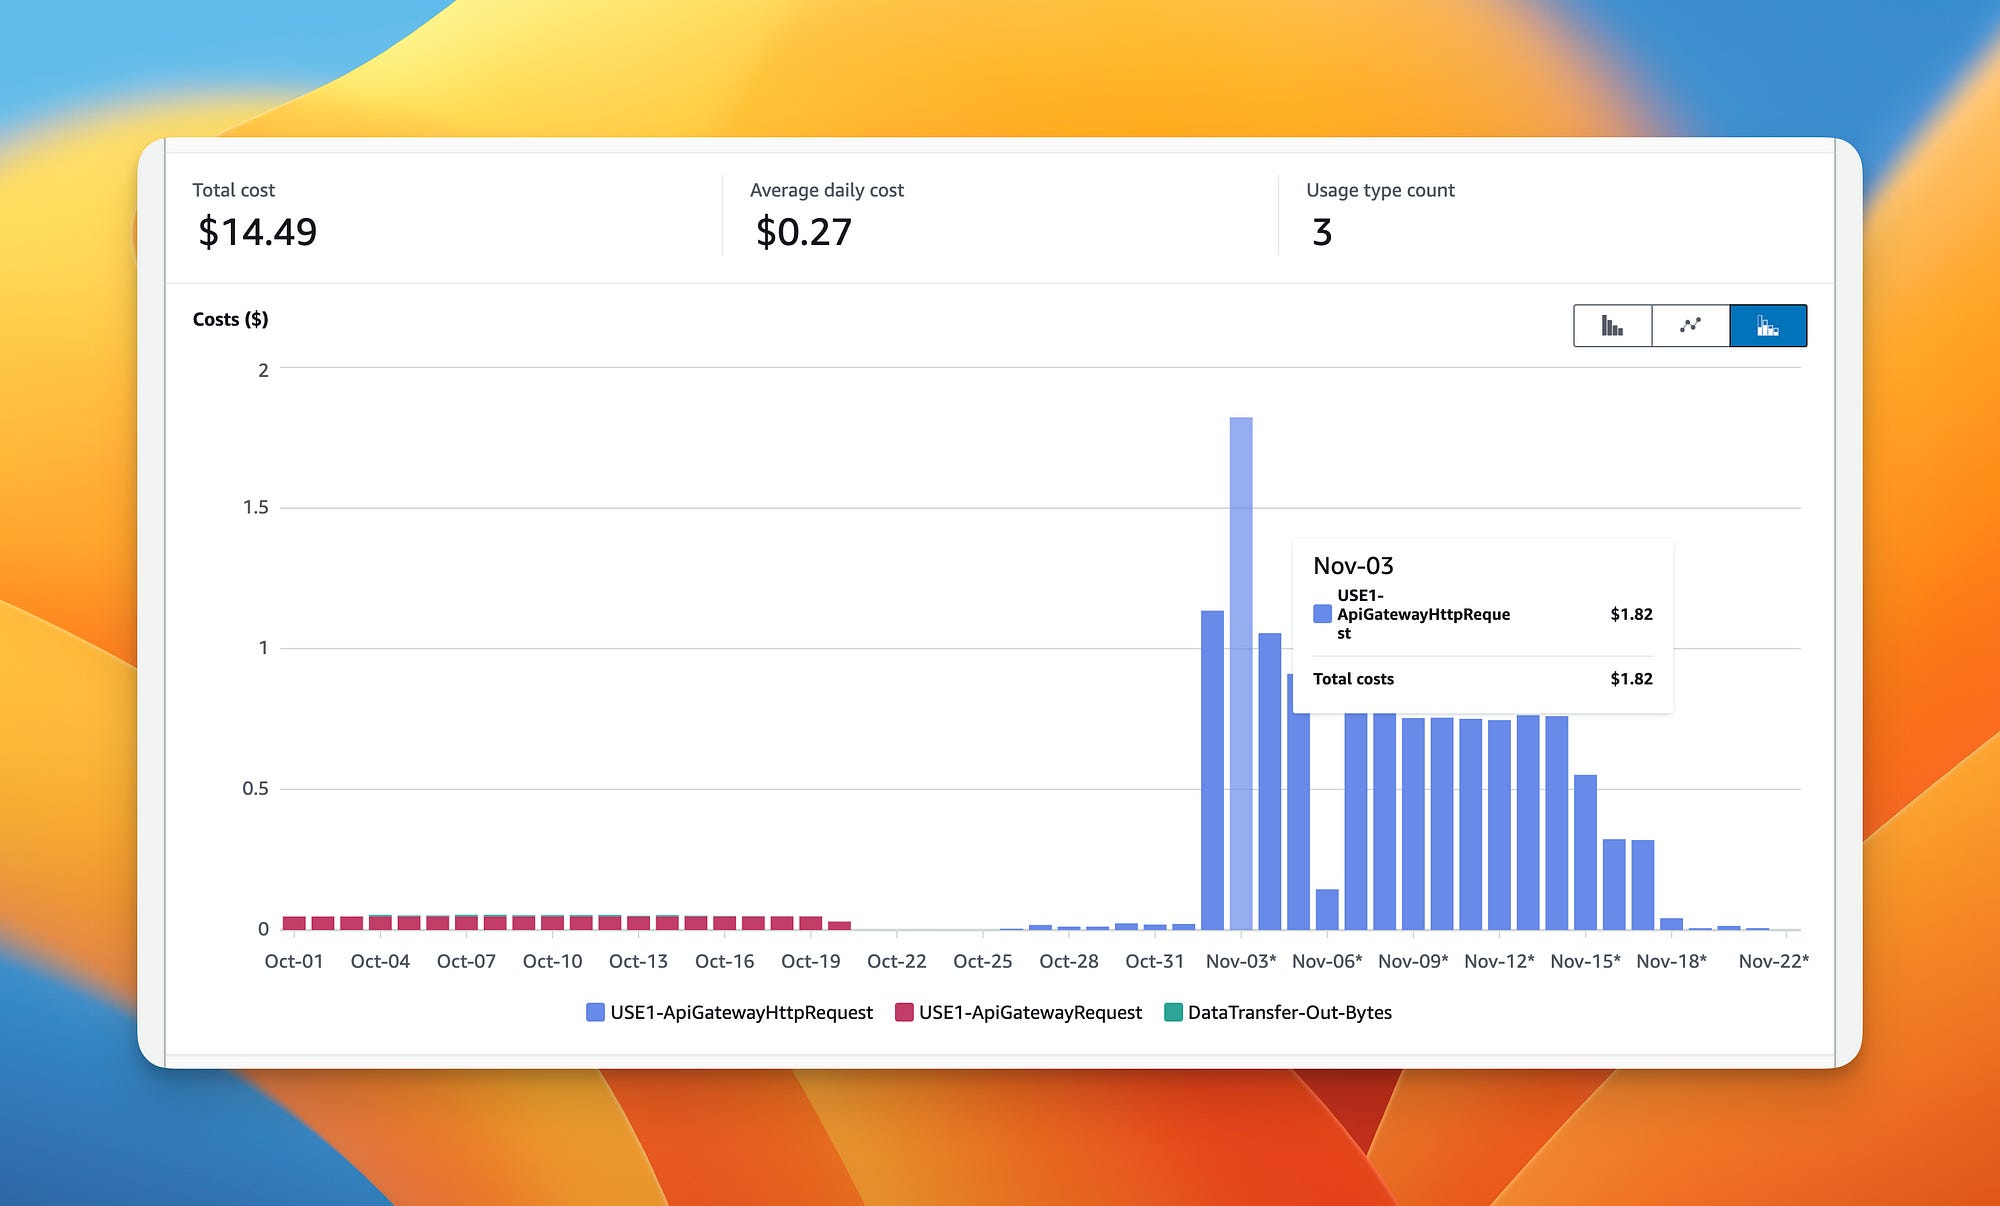The width and height of the screenshot is (2000, 1206).
Task: Click the DataTransfer-Out-Bytes legend color icon
Action: (1172, 1012)
